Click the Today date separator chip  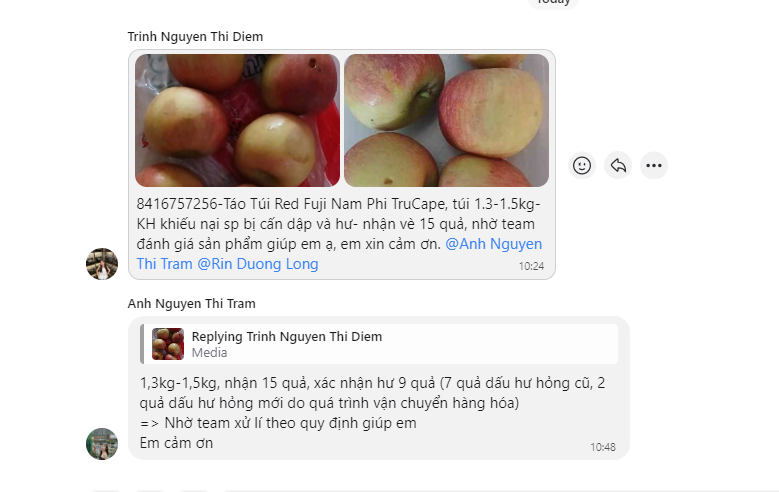coord(553,2)
